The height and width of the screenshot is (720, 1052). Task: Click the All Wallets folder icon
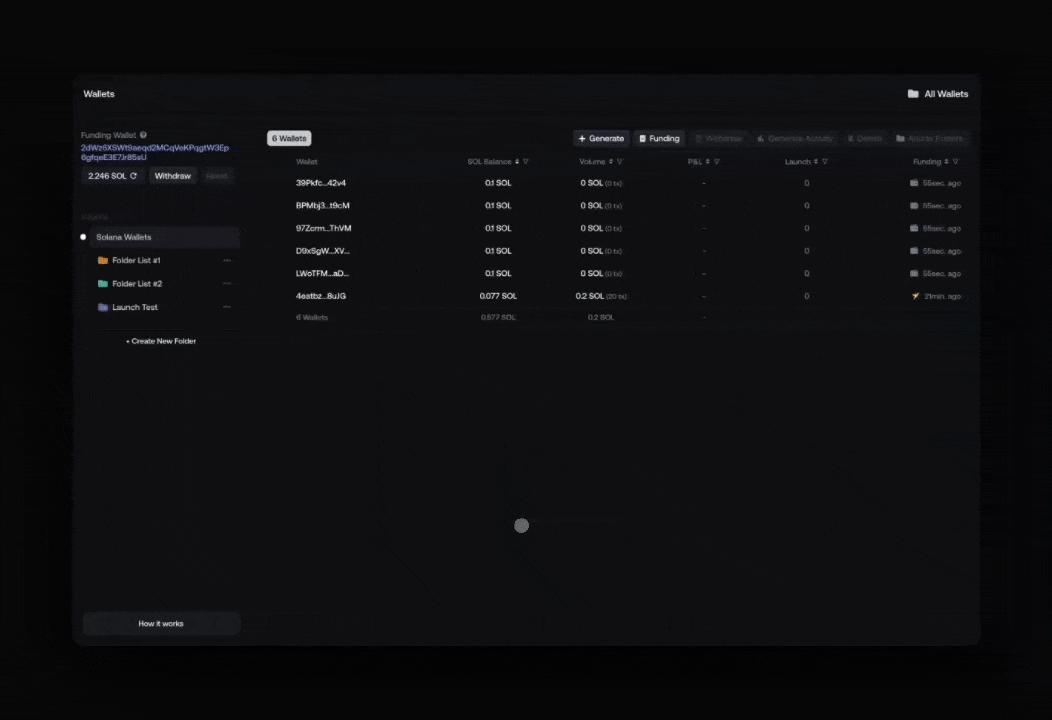tap(913, 94)
